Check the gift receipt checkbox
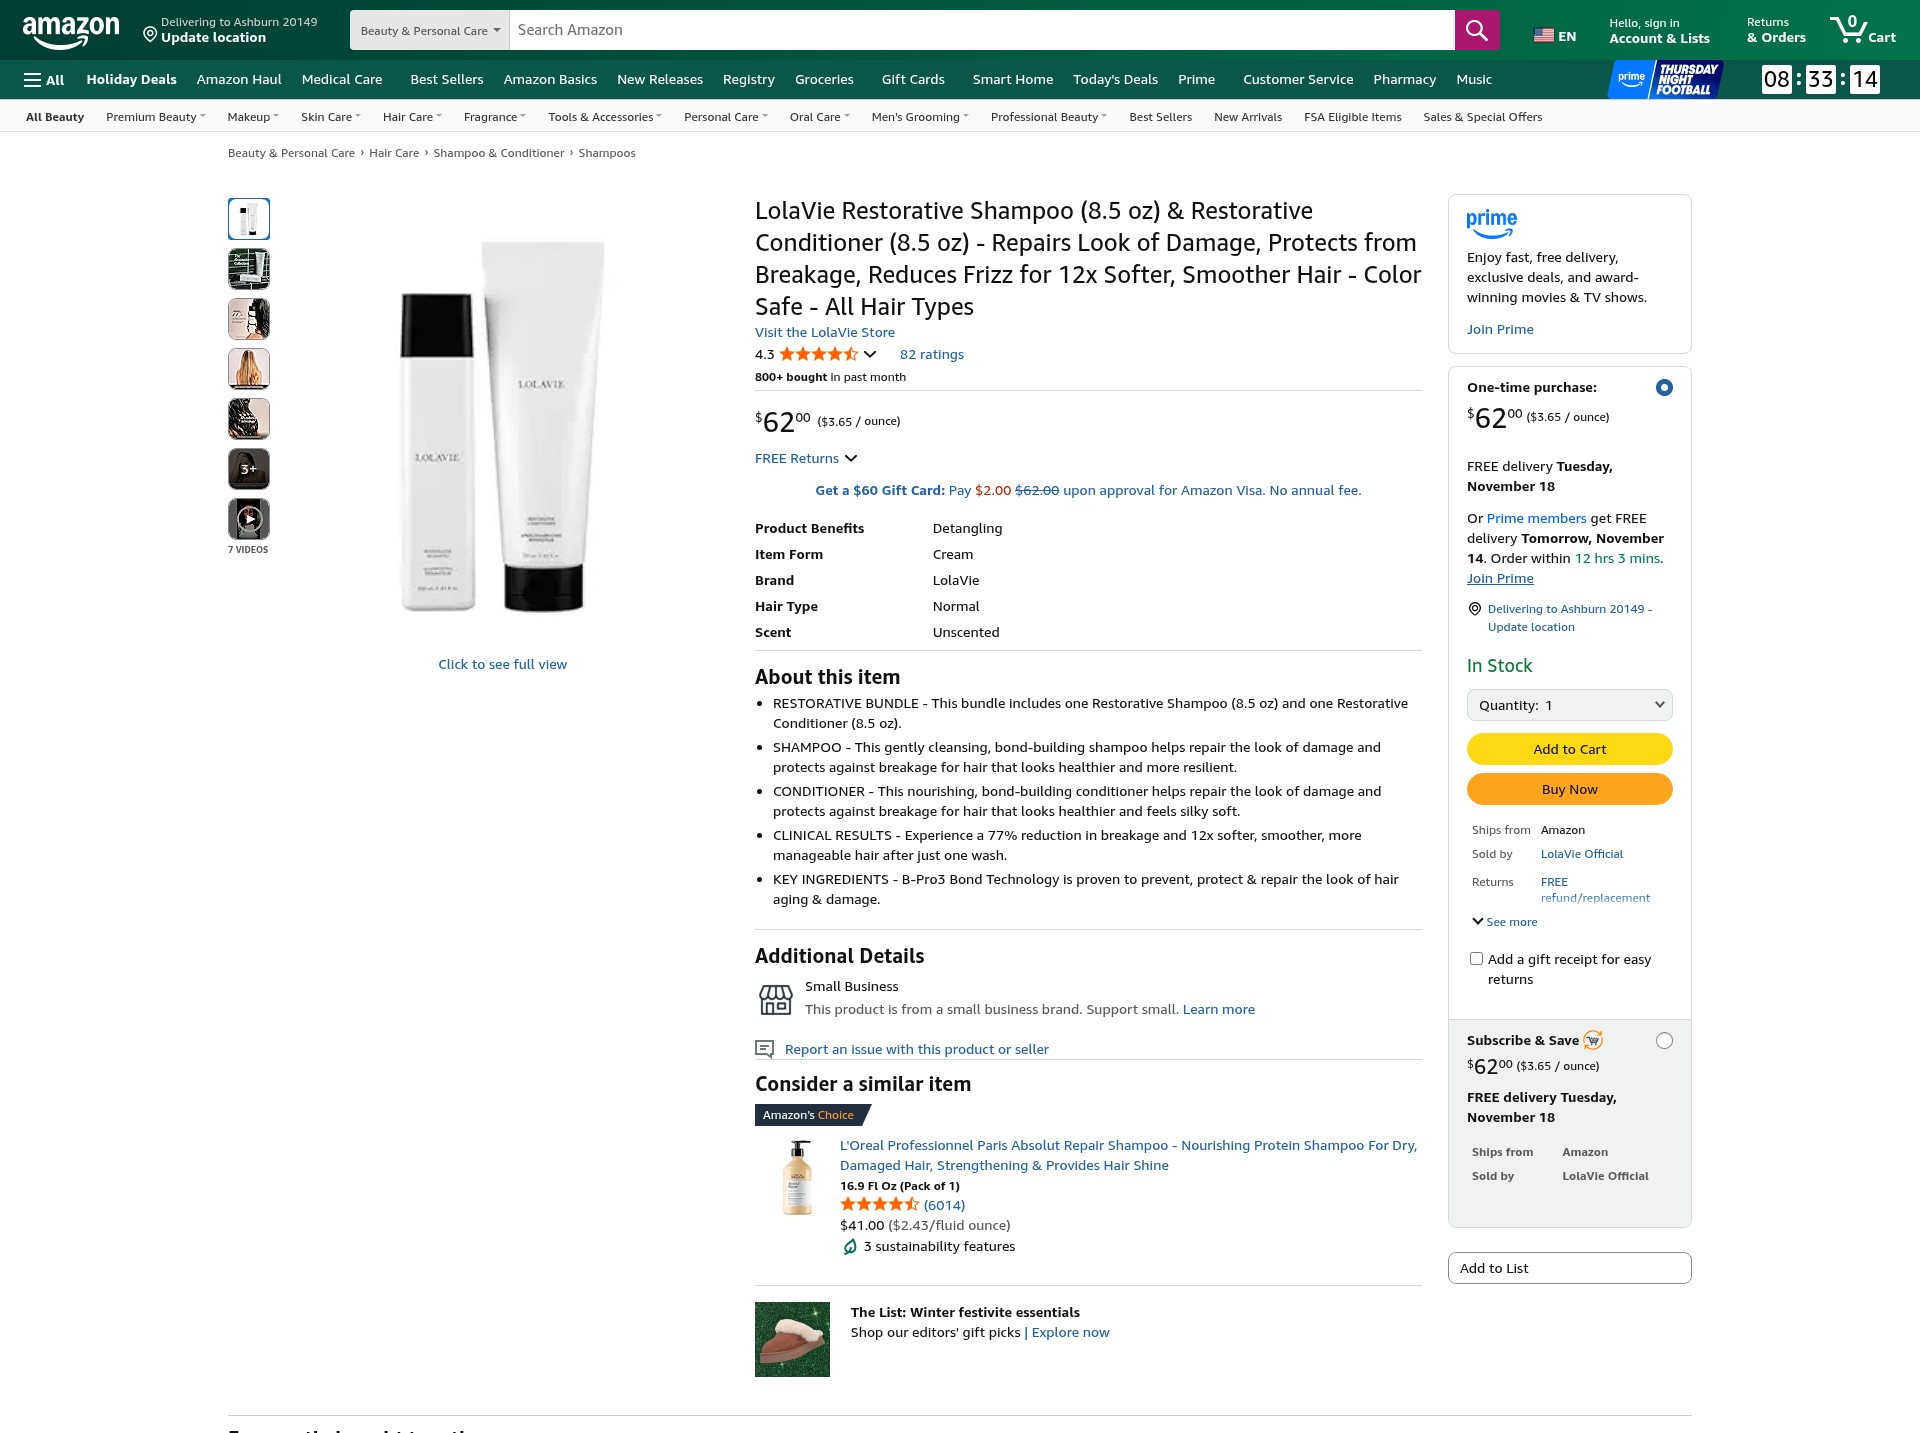Viewport: 1920px width, 1433px height. pyautogui.click(x=1476, y=959)
